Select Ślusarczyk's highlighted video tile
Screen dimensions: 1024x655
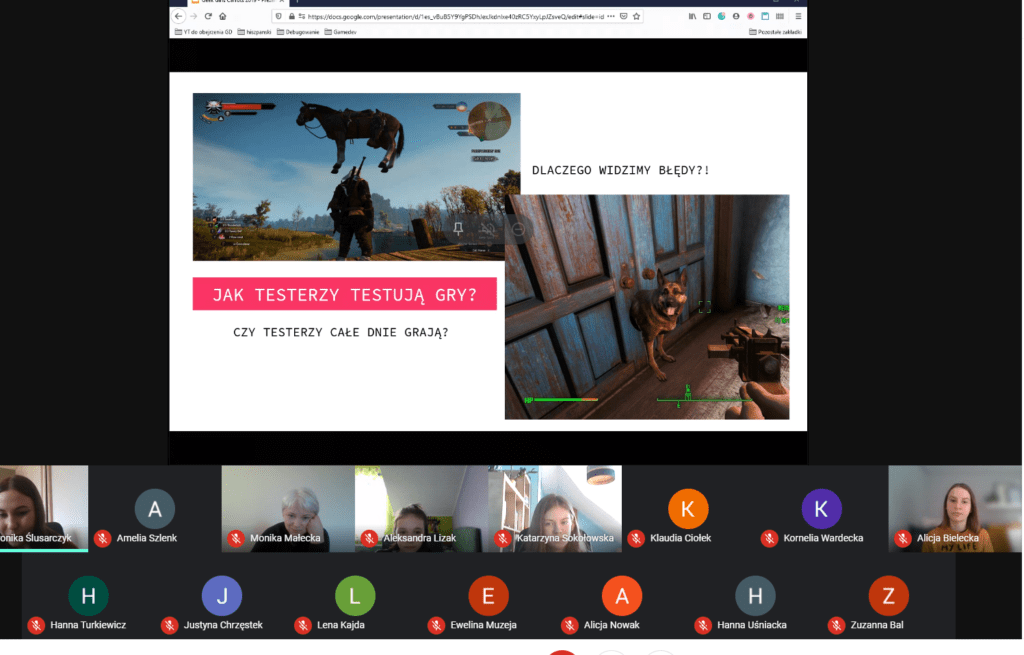click(x=44, y=508)
